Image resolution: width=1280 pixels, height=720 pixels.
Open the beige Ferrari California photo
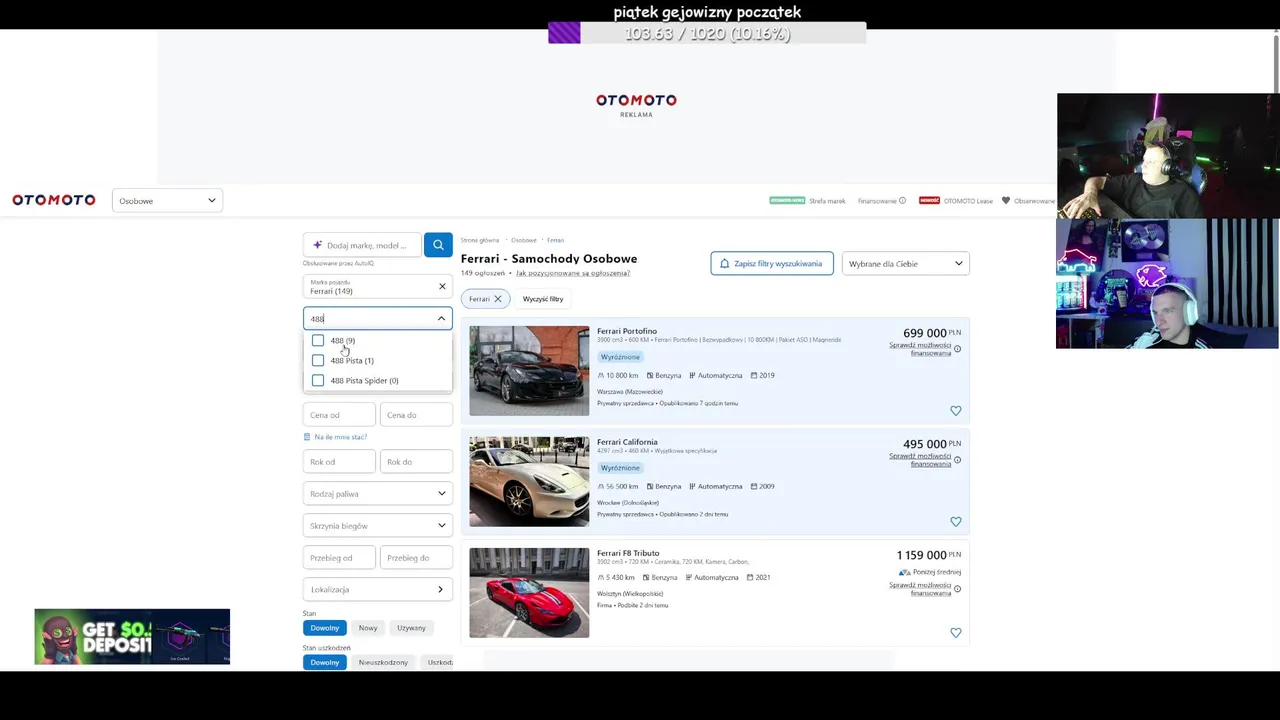coord(529,482)
